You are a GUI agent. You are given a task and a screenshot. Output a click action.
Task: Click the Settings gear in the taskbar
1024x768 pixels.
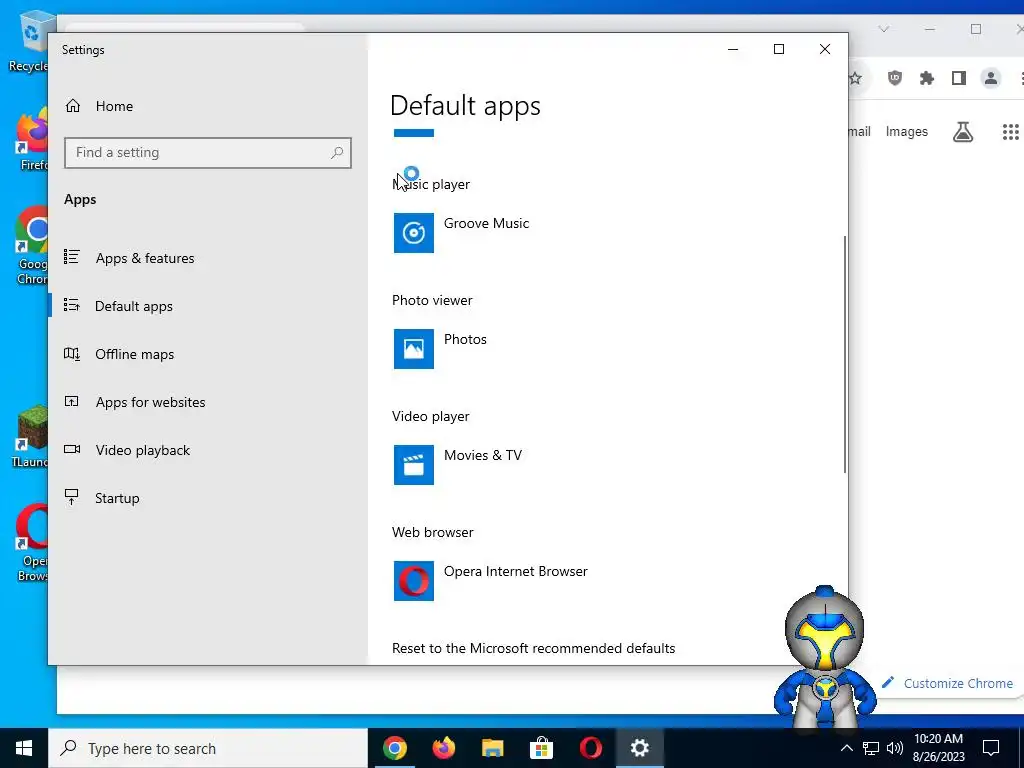[x=639, y=748]
